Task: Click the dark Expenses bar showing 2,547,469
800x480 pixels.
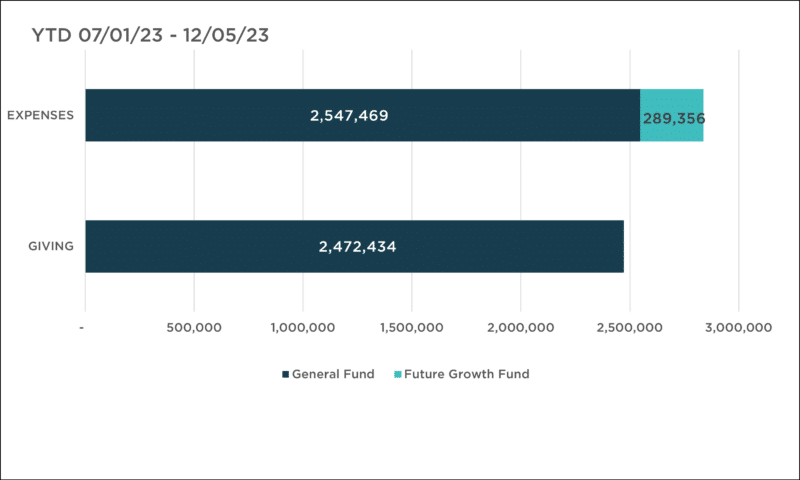Action: (363, 115)
